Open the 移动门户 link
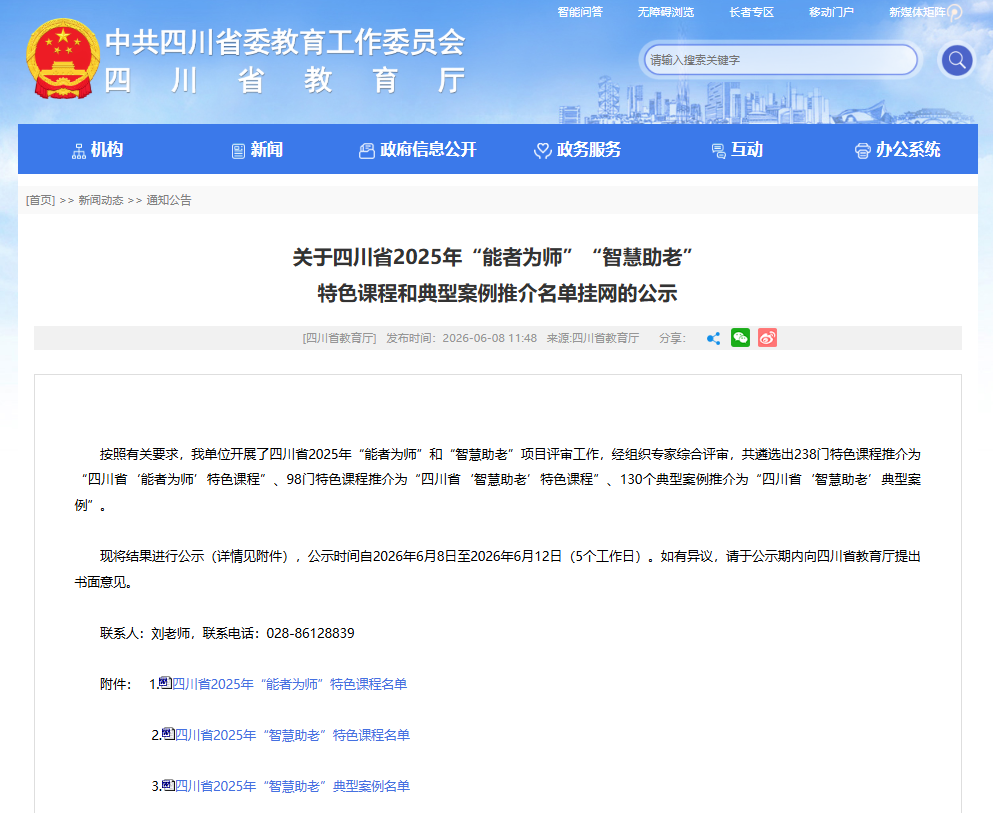 (832, 12)
